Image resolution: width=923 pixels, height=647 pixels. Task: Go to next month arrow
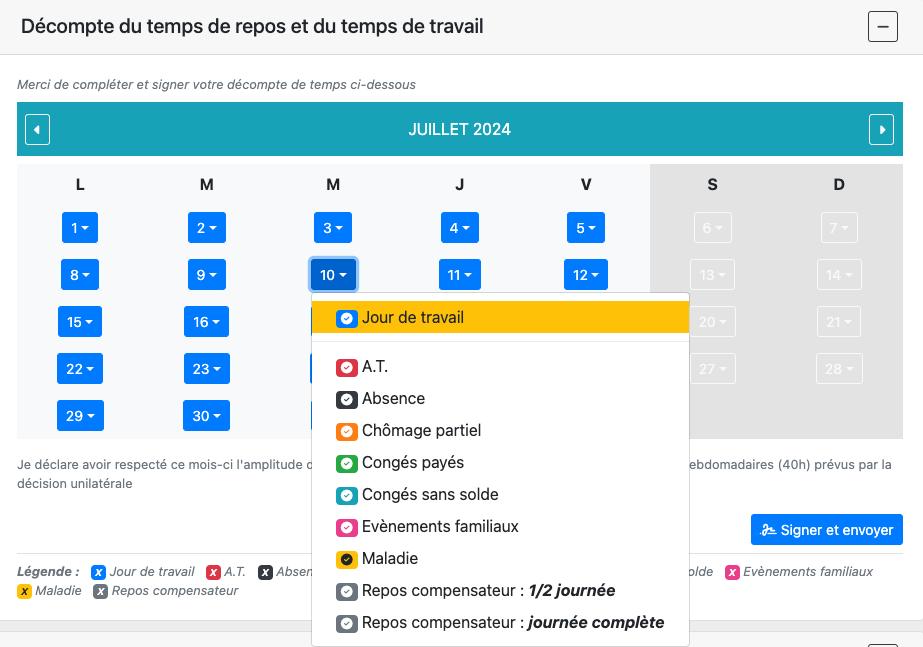881,129
